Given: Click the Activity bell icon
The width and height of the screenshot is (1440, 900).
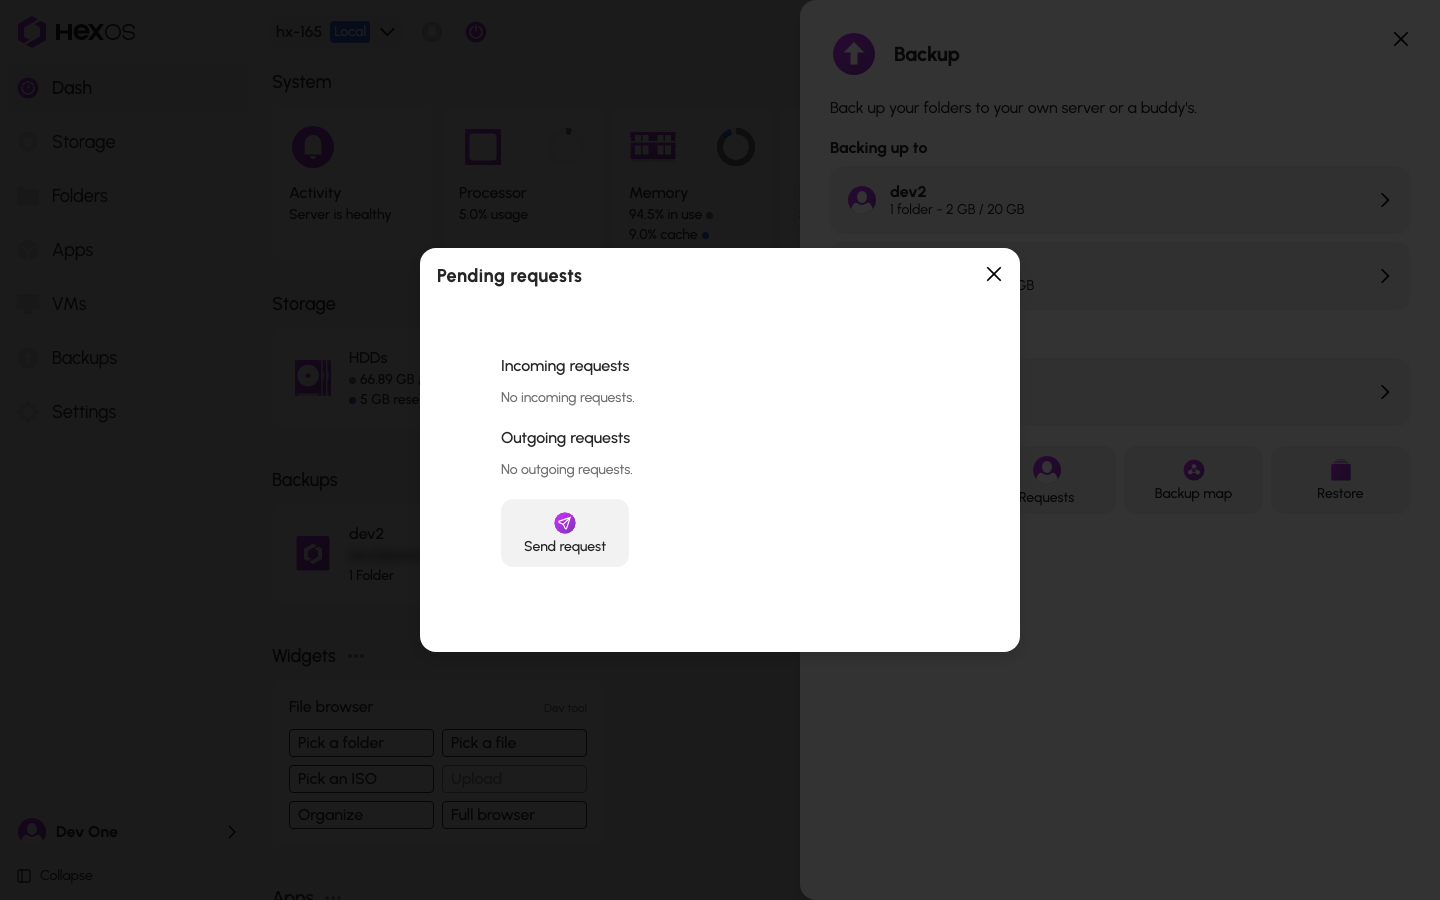Looking at the screenshot, I should click(313, 147).
